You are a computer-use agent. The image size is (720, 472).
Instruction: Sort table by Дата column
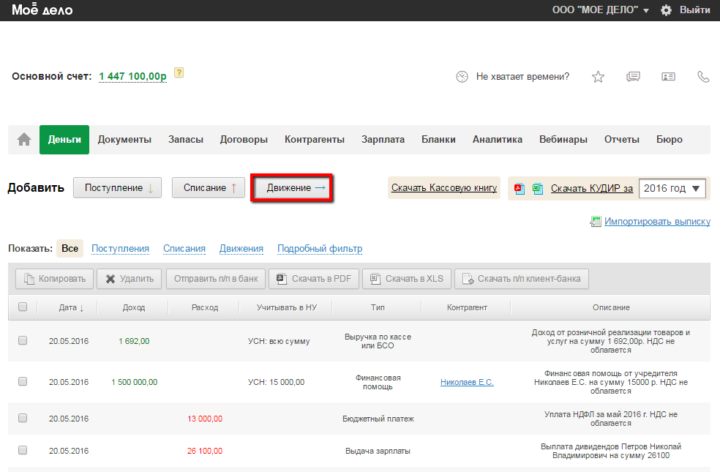point(70,307)
